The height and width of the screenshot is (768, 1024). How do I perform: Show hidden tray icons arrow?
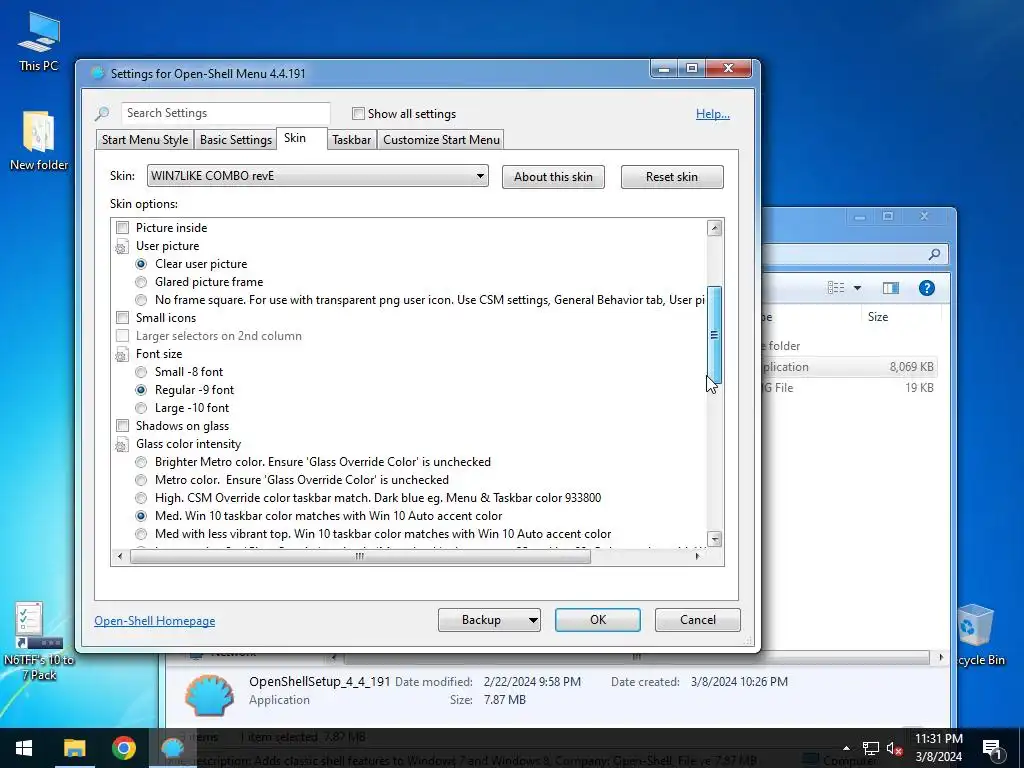click(x=846, y=748)
